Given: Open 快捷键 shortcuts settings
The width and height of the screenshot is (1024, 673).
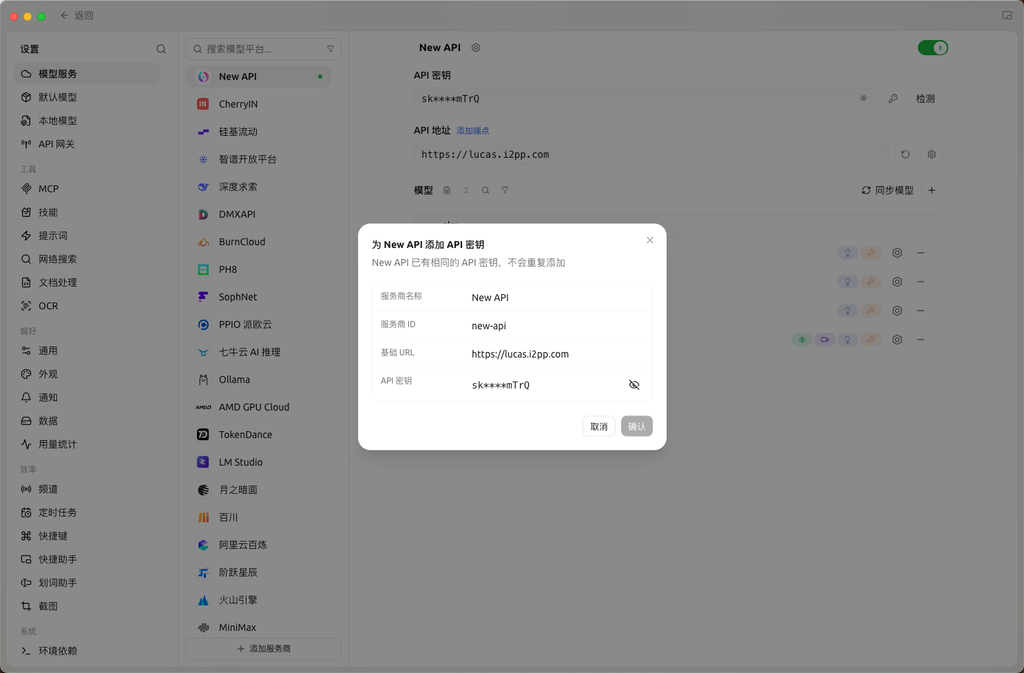Looking at the screenshot, I should (87, 536).
